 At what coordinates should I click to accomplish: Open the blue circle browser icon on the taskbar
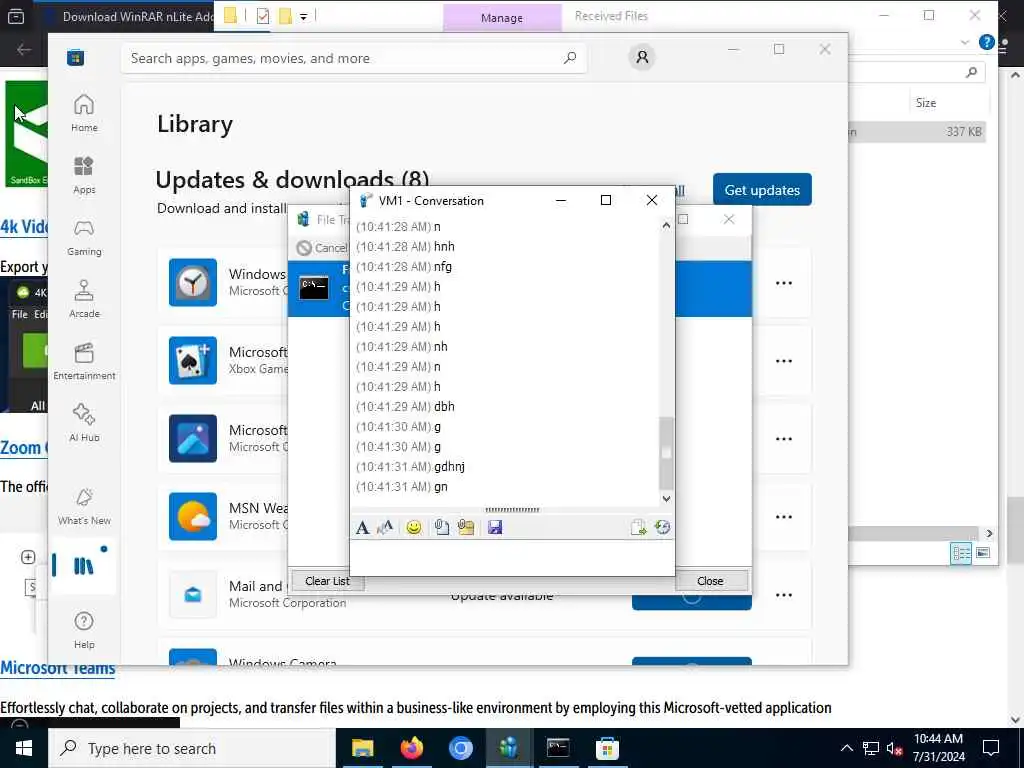pyautogui.click(x=460, y=748)
